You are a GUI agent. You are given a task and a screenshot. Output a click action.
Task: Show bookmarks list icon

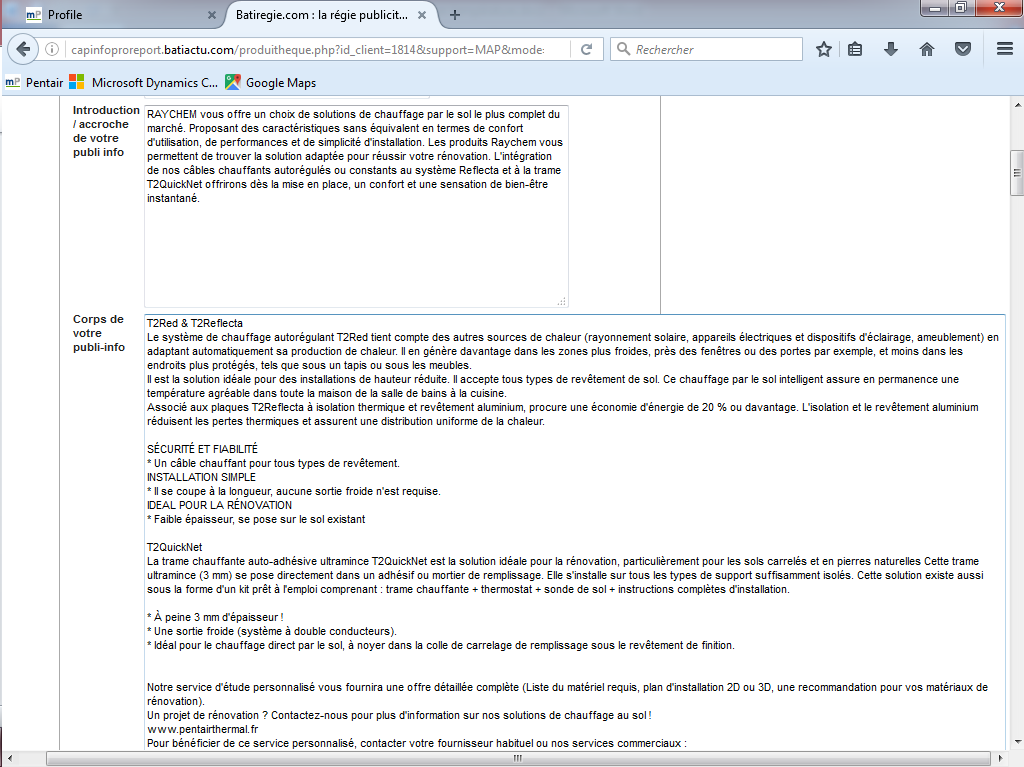(855, 49)
